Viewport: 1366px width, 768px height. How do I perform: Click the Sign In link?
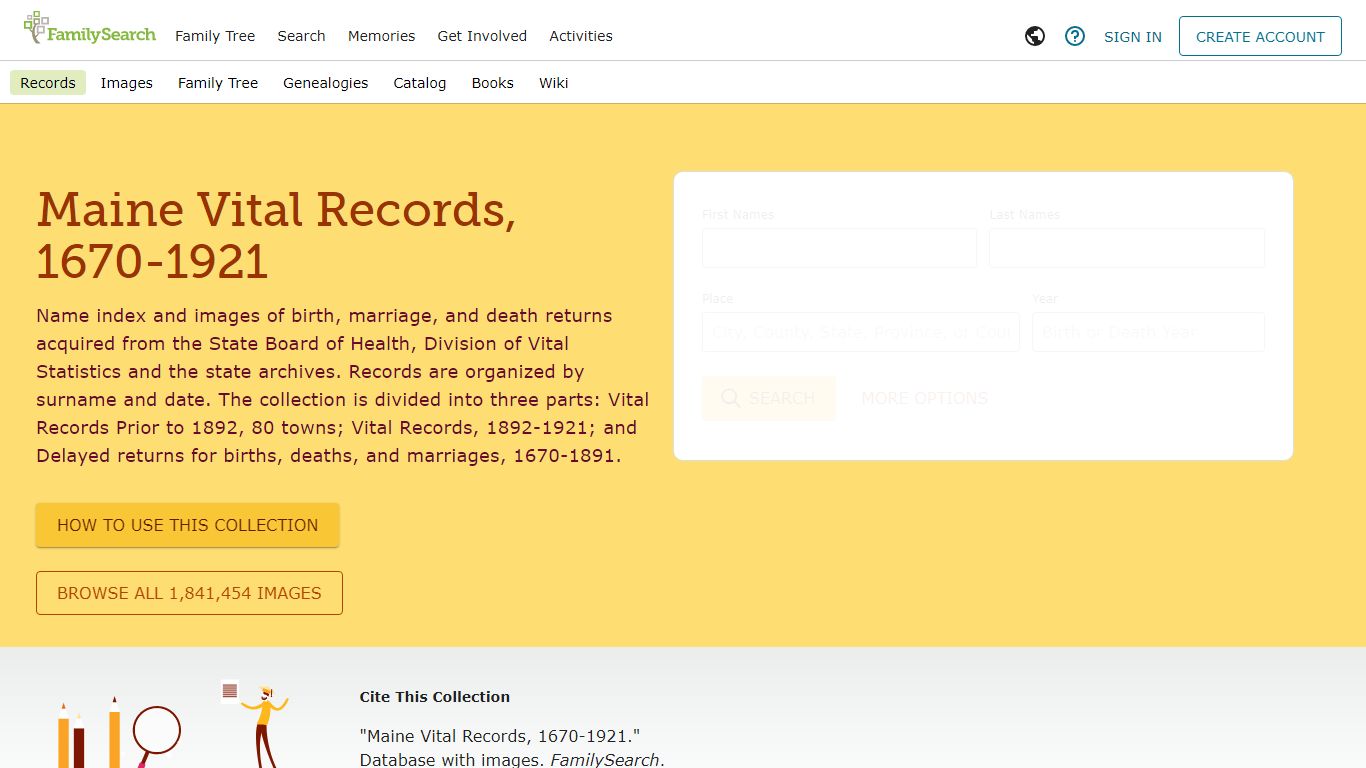coord(1133,37)
